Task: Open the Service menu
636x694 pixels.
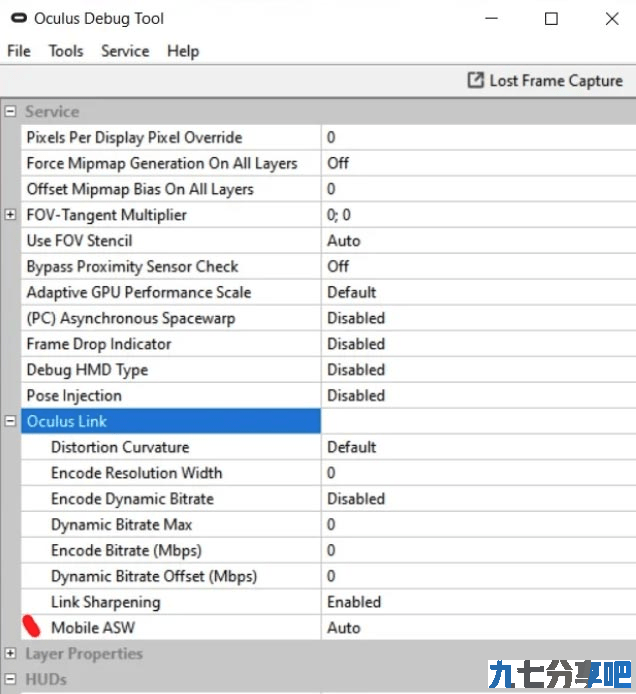Action: coord(125,51)
